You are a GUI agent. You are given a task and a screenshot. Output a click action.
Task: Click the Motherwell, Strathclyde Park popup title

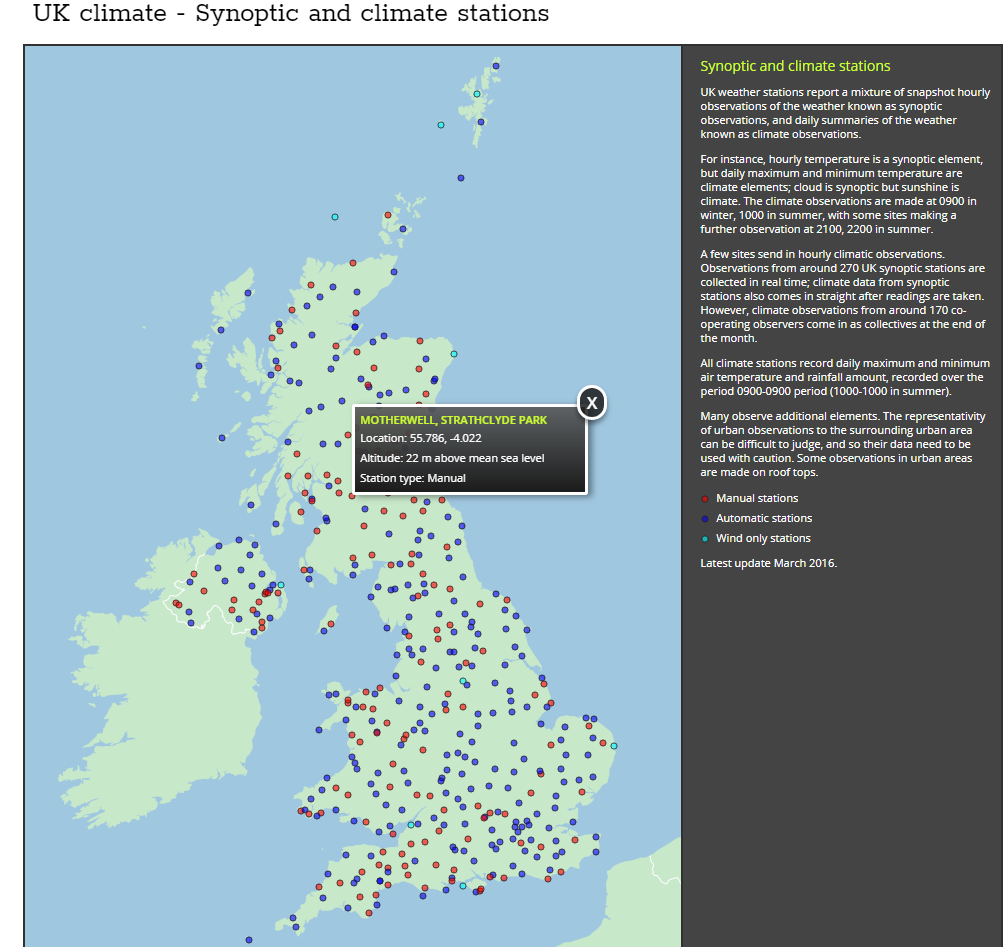pyautogui.click(x=453, y=420)
